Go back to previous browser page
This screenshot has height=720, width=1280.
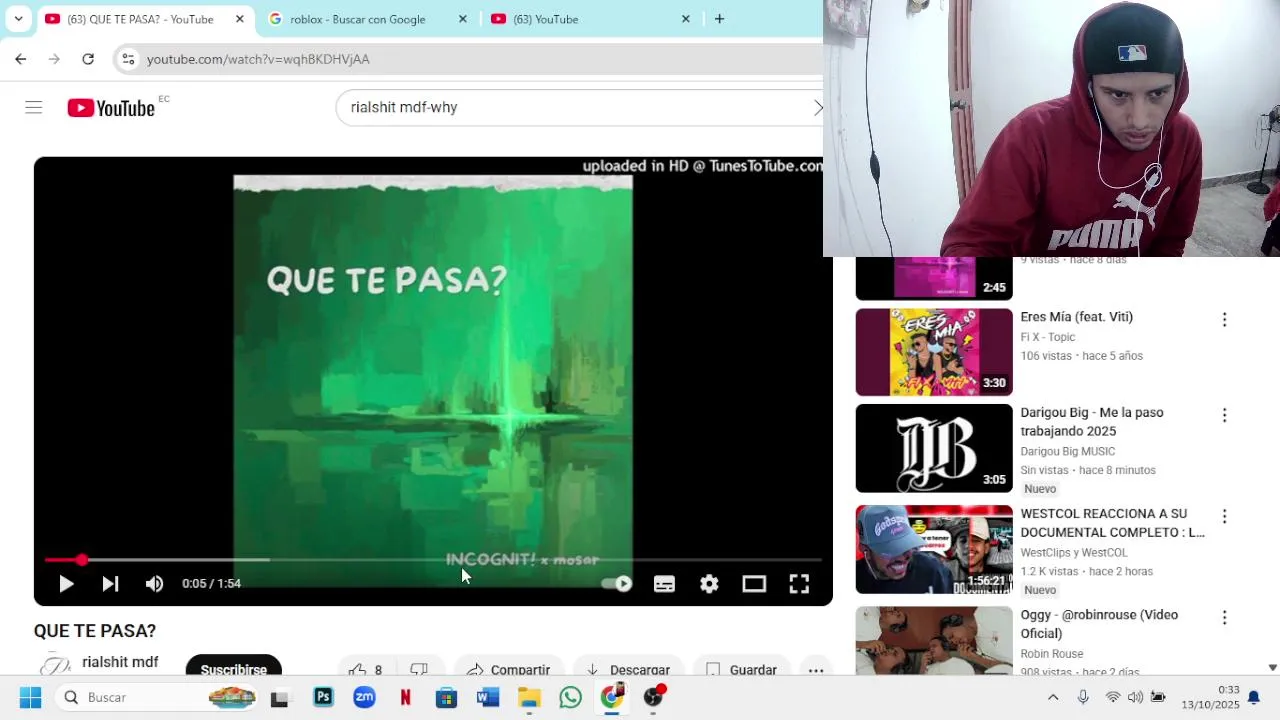click(21, 59)
